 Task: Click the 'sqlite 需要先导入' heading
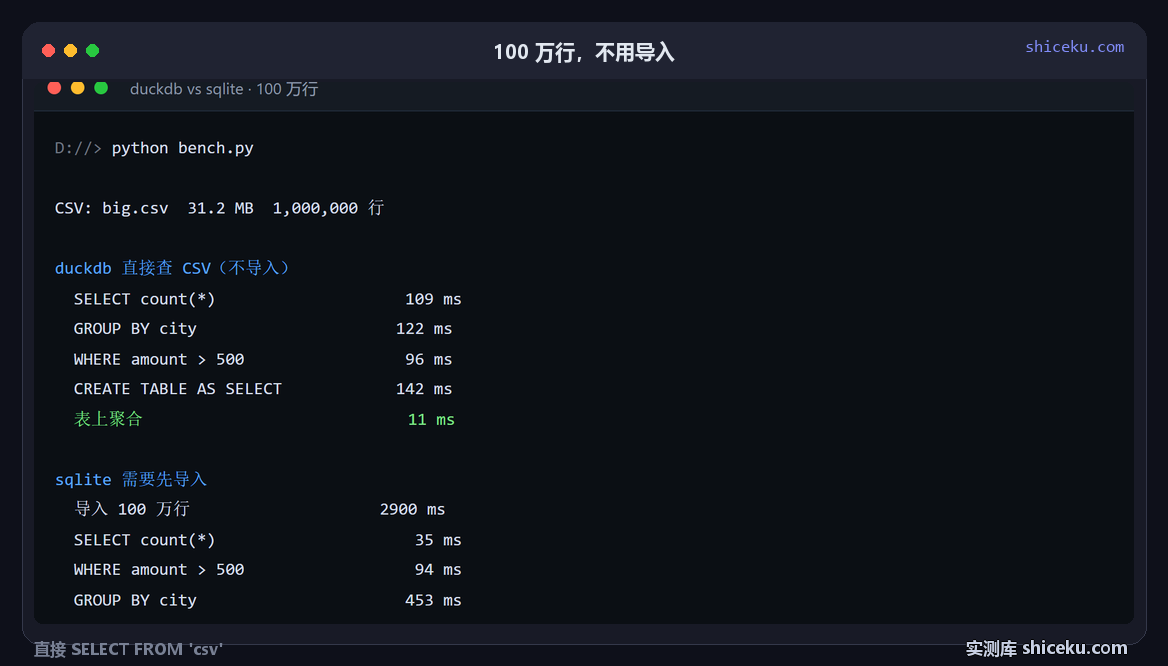pos(131,480)
